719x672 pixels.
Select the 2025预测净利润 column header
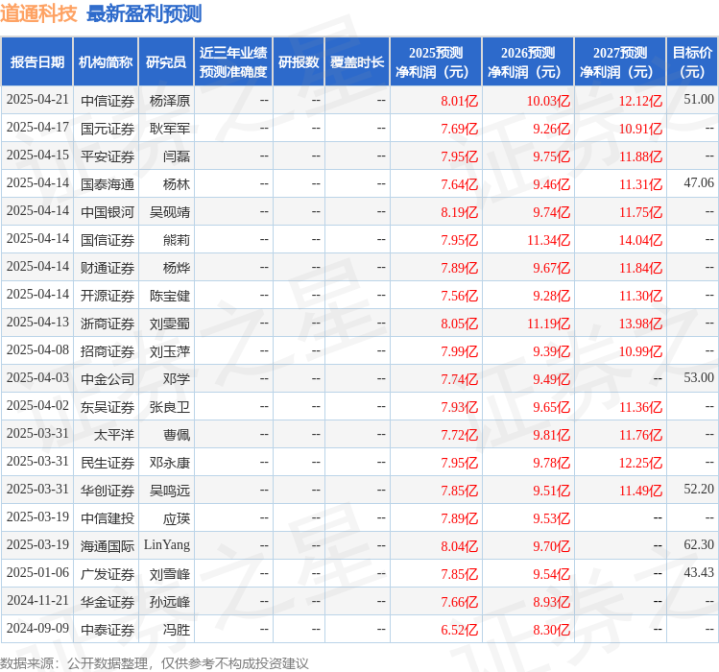436,62
